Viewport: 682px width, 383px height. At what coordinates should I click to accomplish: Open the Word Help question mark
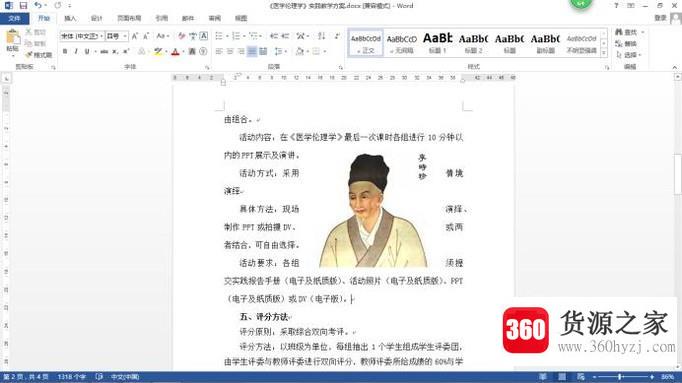point(616,6)
